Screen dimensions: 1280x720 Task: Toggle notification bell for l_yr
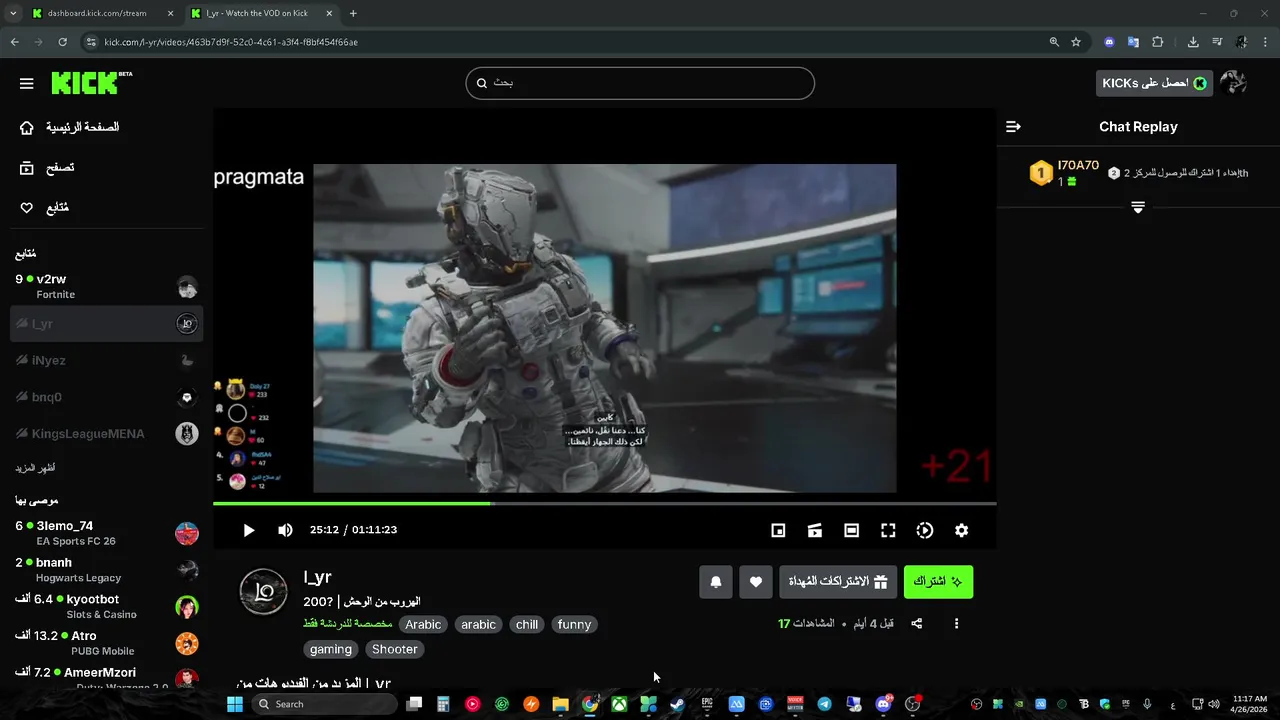click(x=716, y=581)
